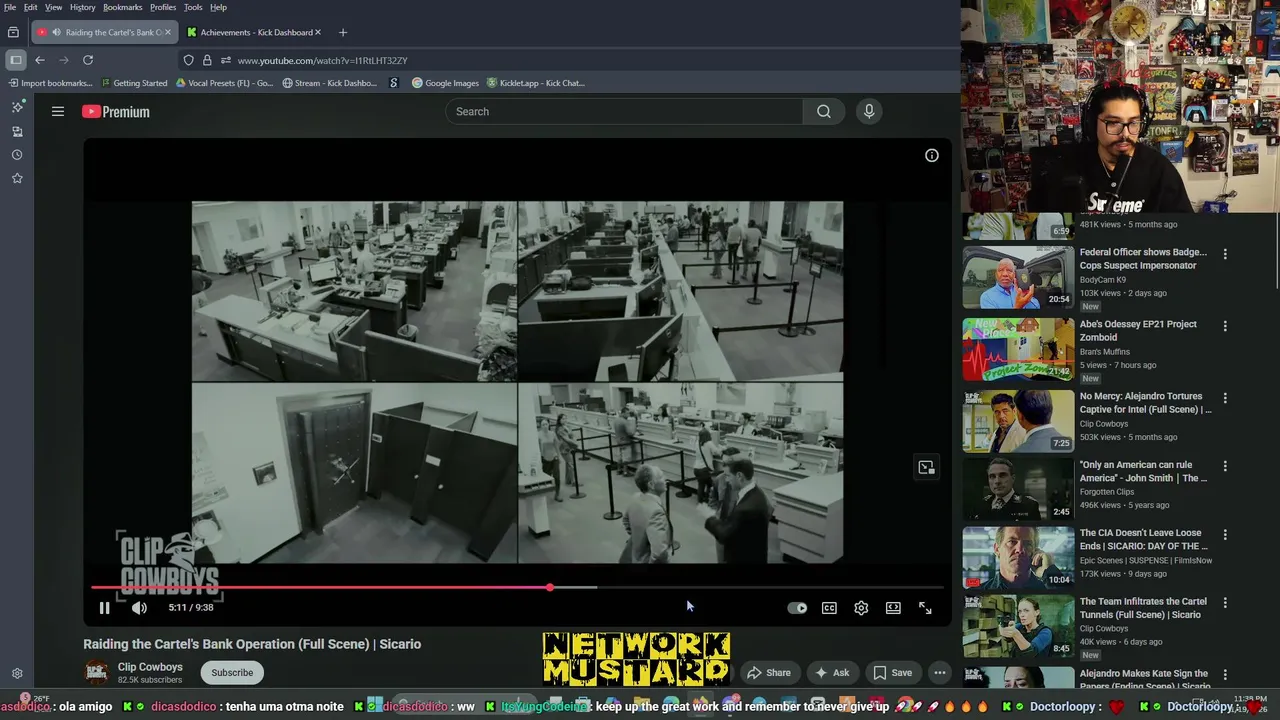1280x720 pixels.
Task: Subscribe to Clip Cowboys channel
Action: [232, 673]
